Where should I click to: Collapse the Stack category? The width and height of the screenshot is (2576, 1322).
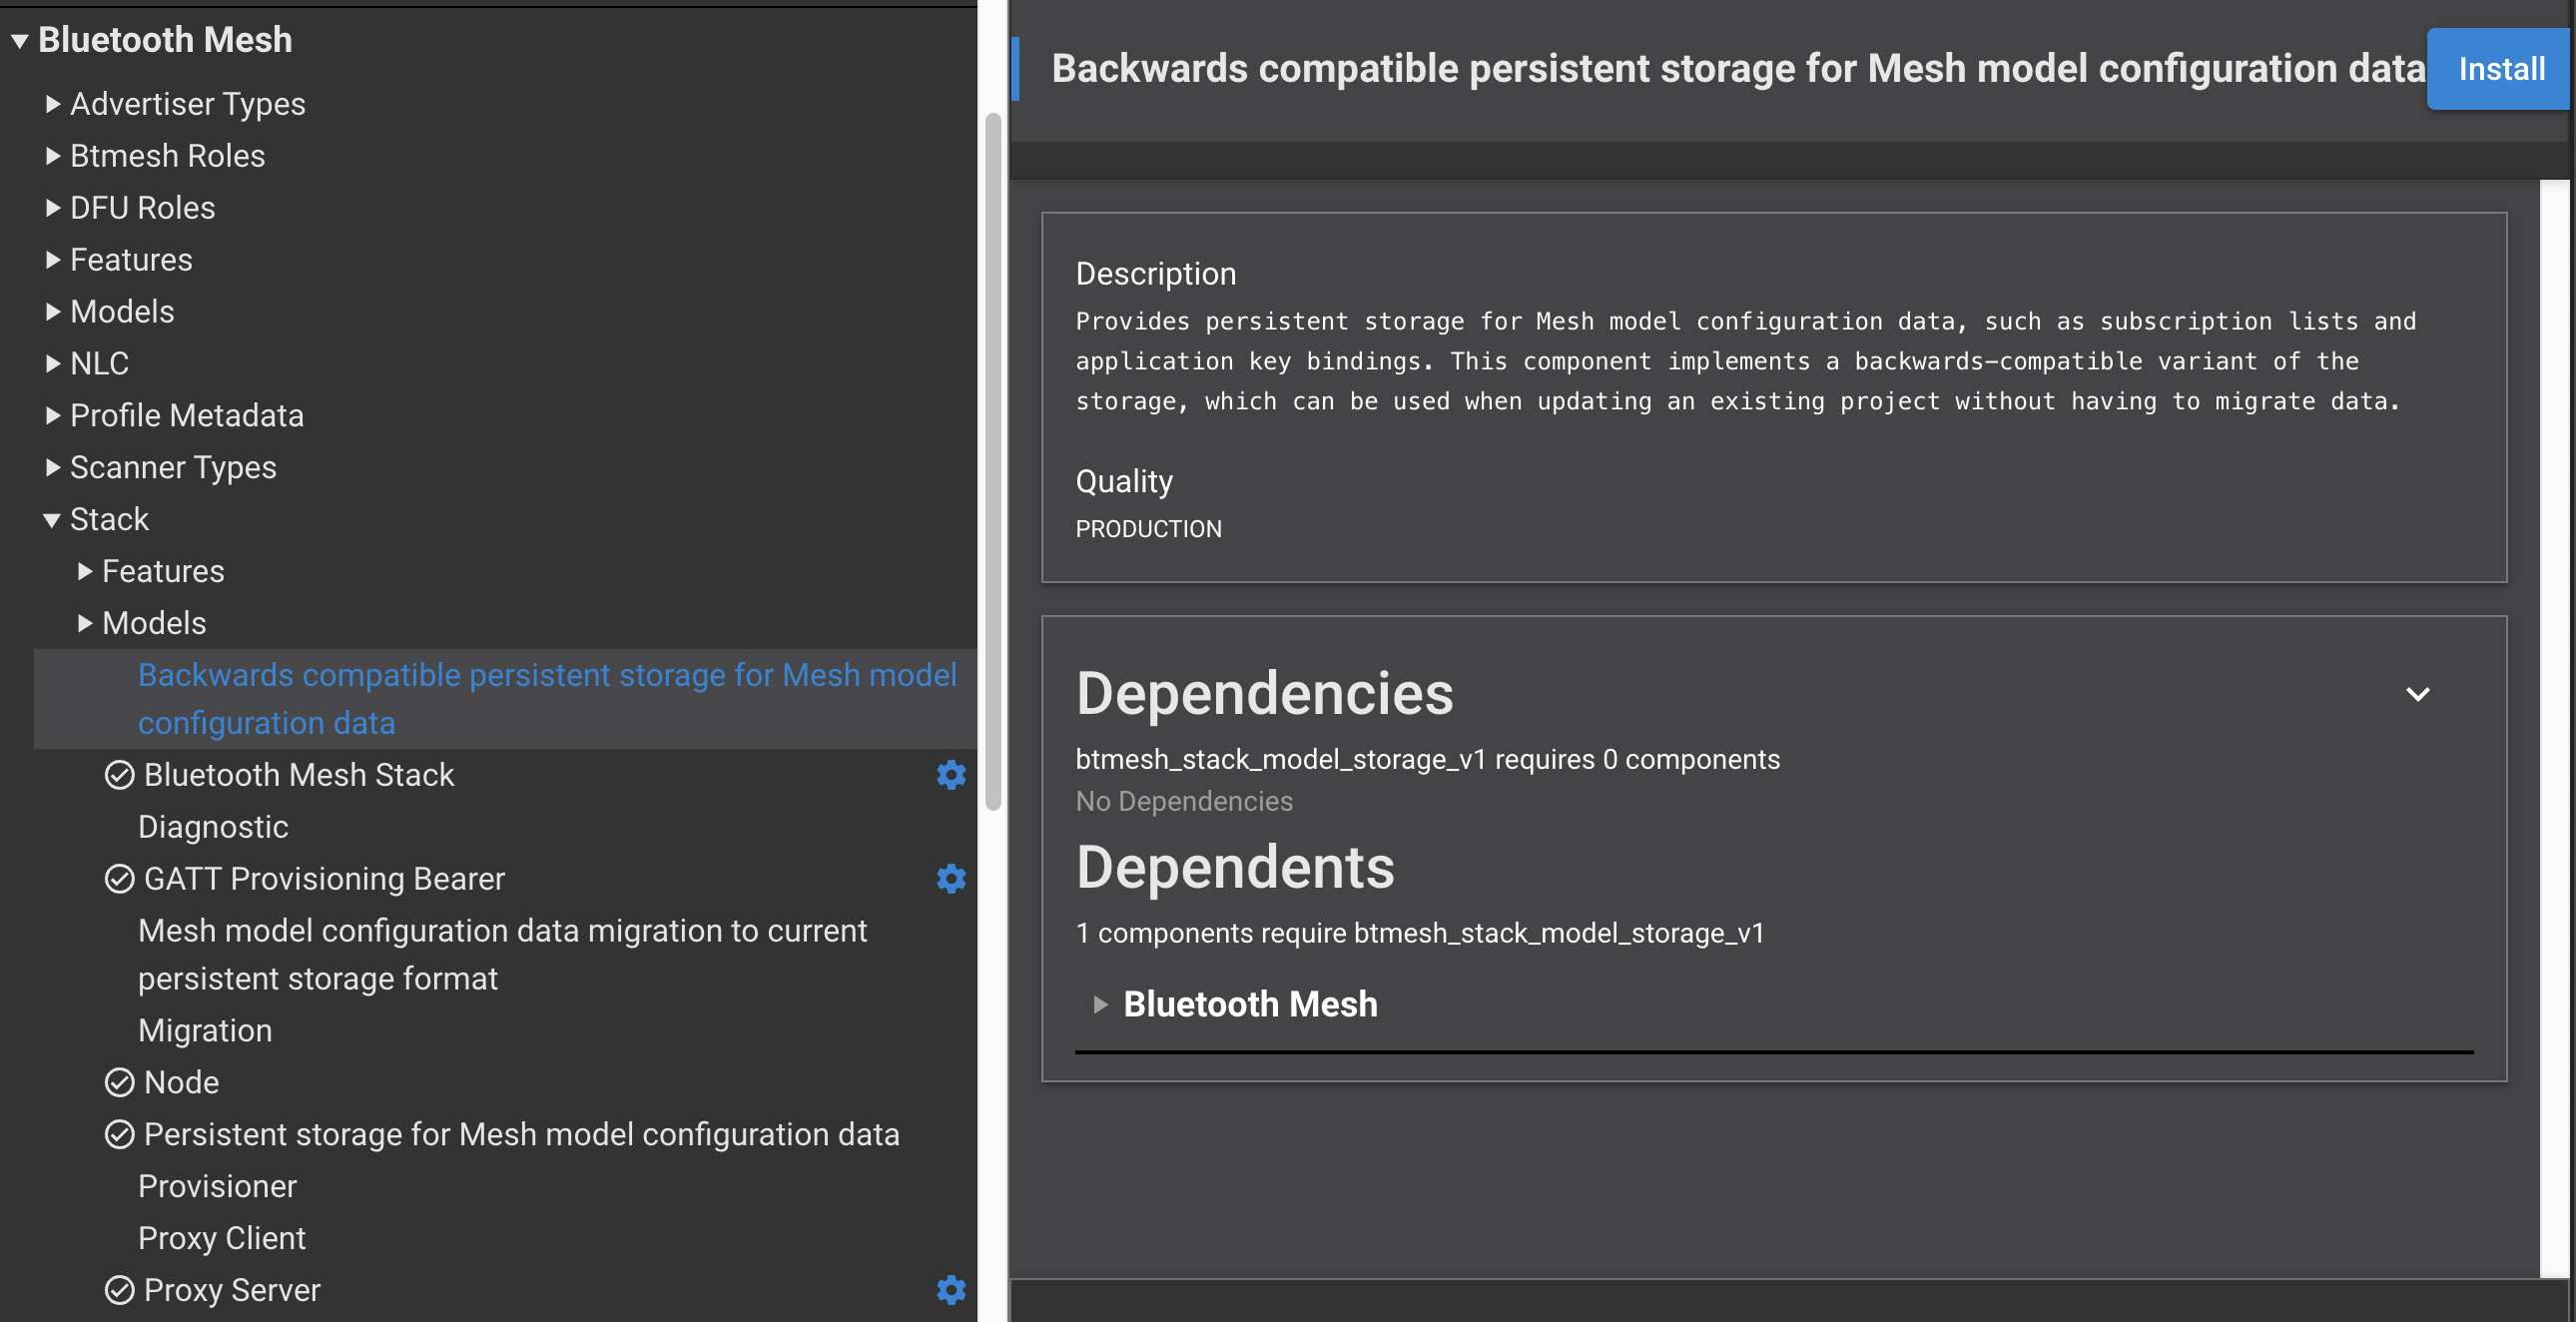pyautogui.click(x=52, y=520)
